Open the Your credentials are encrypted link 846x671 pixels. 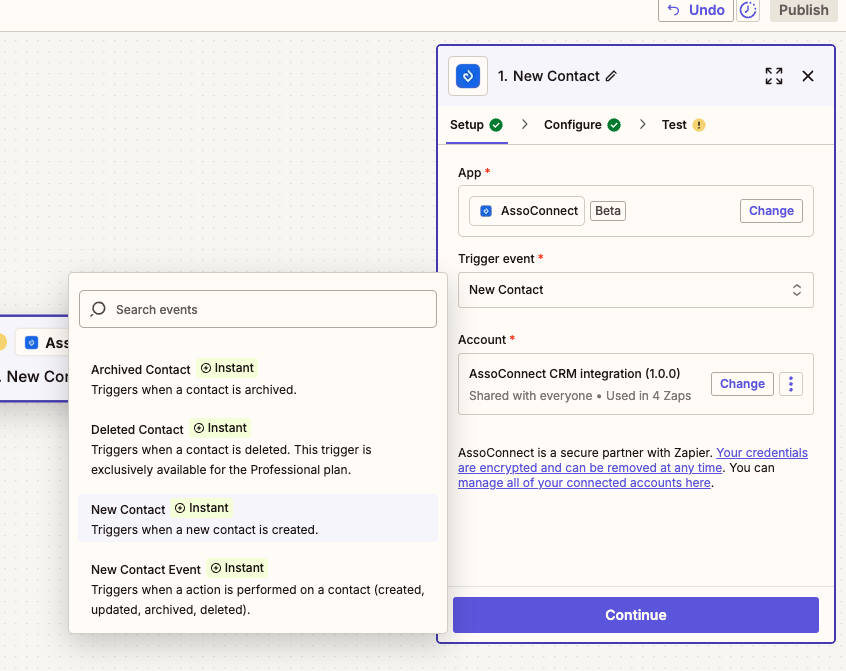632,460
